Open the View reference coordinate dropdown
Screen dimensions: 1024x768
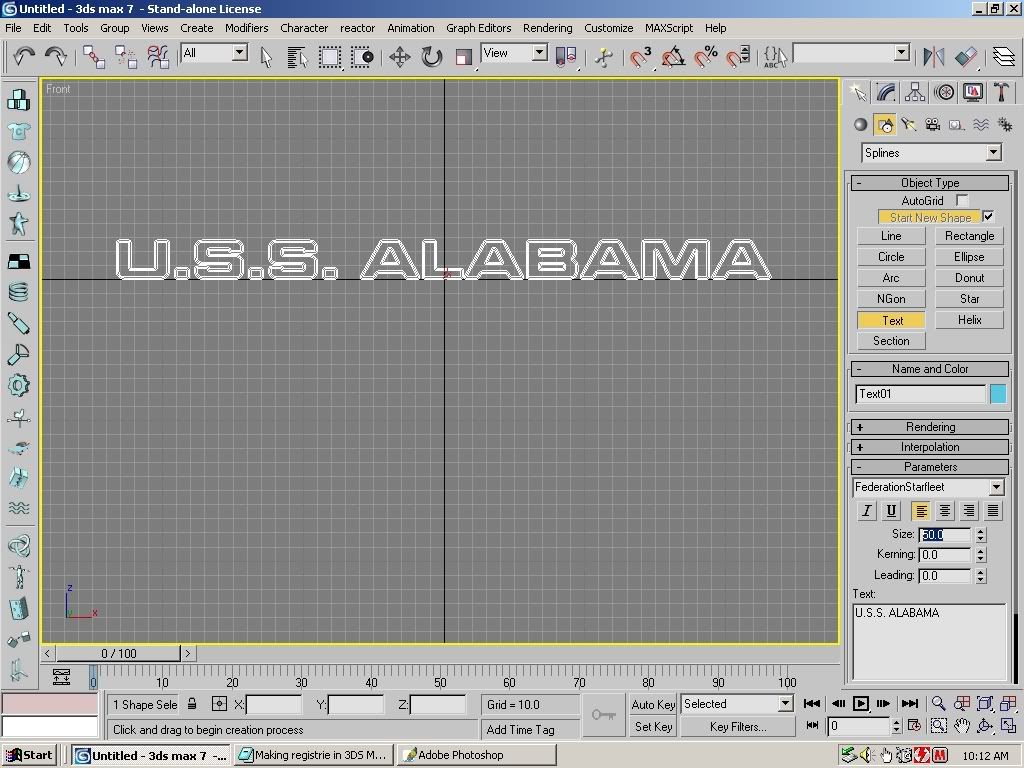coord(539,52)
